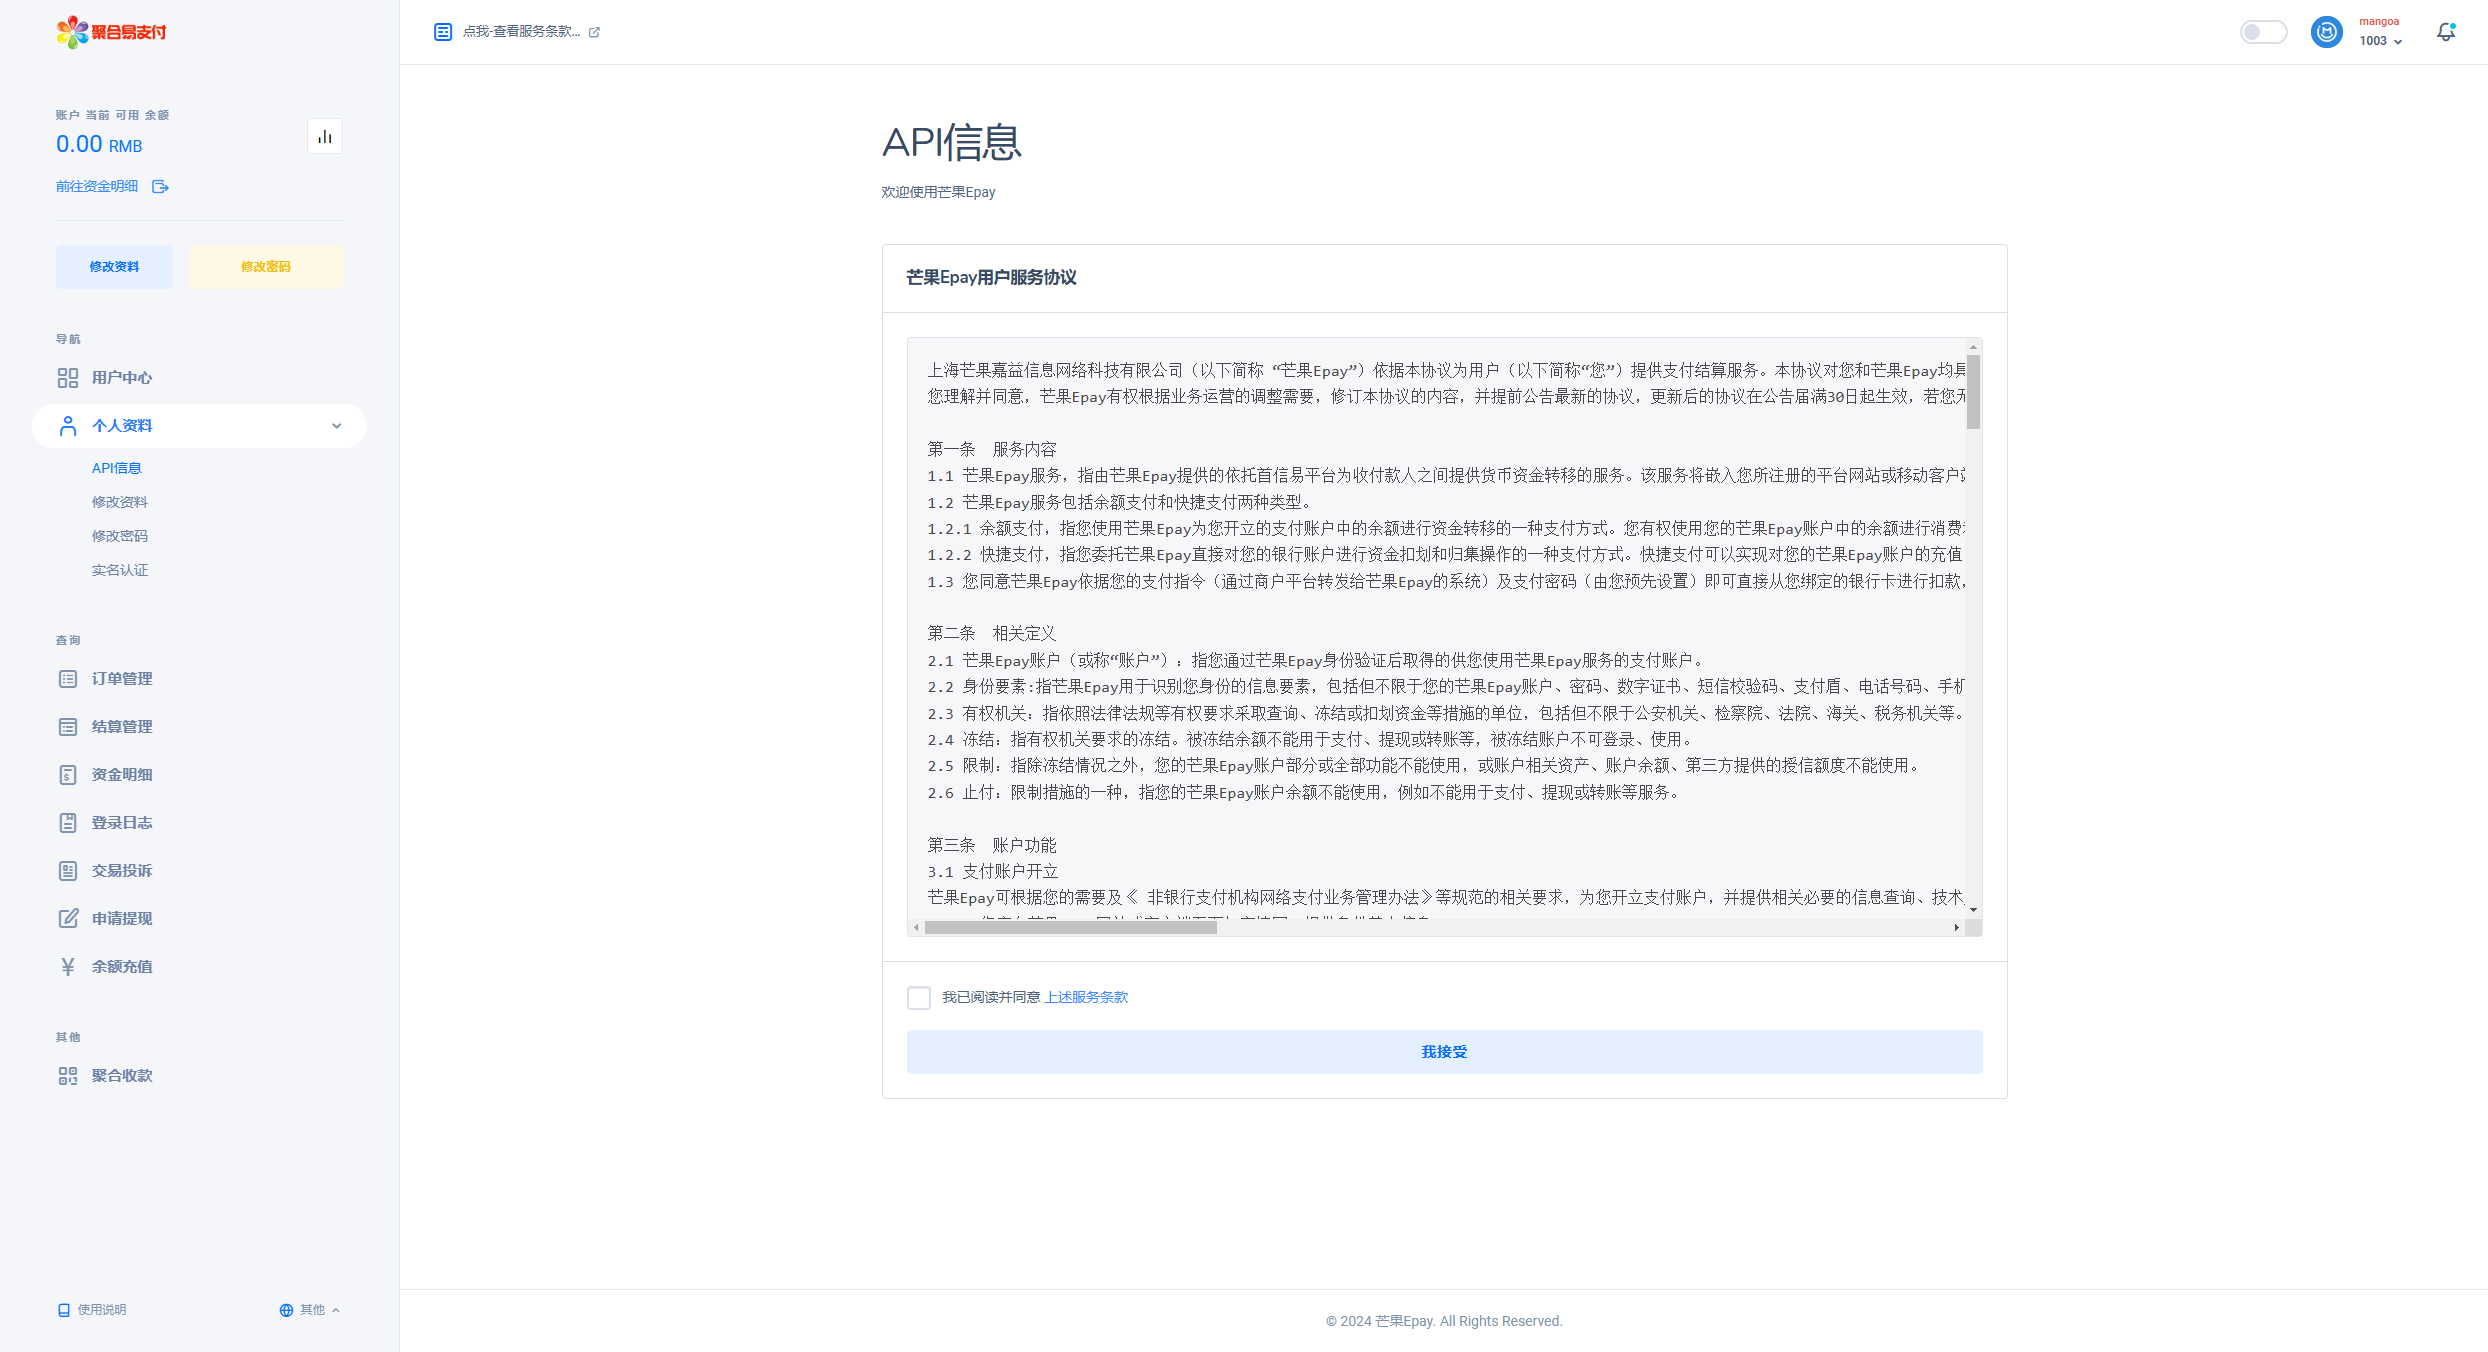Open notifications bell icon
The width and height of the screenshot is (2488, 1352).
[x=2446, y=32]
